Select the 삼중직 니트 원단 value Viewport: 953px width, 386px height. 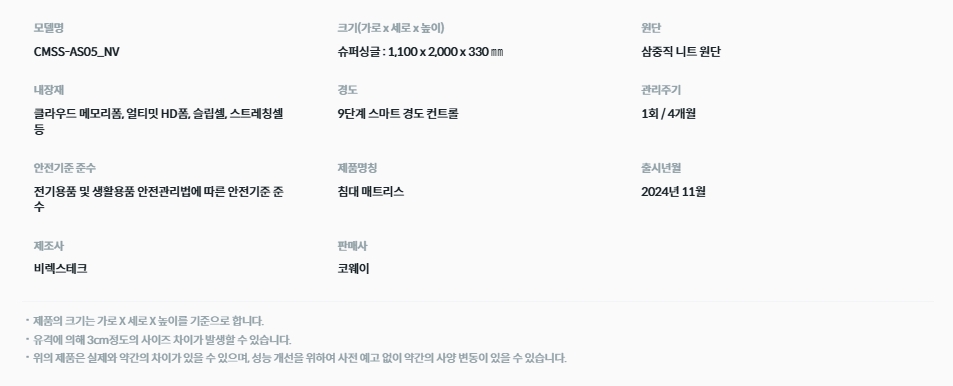681,52
